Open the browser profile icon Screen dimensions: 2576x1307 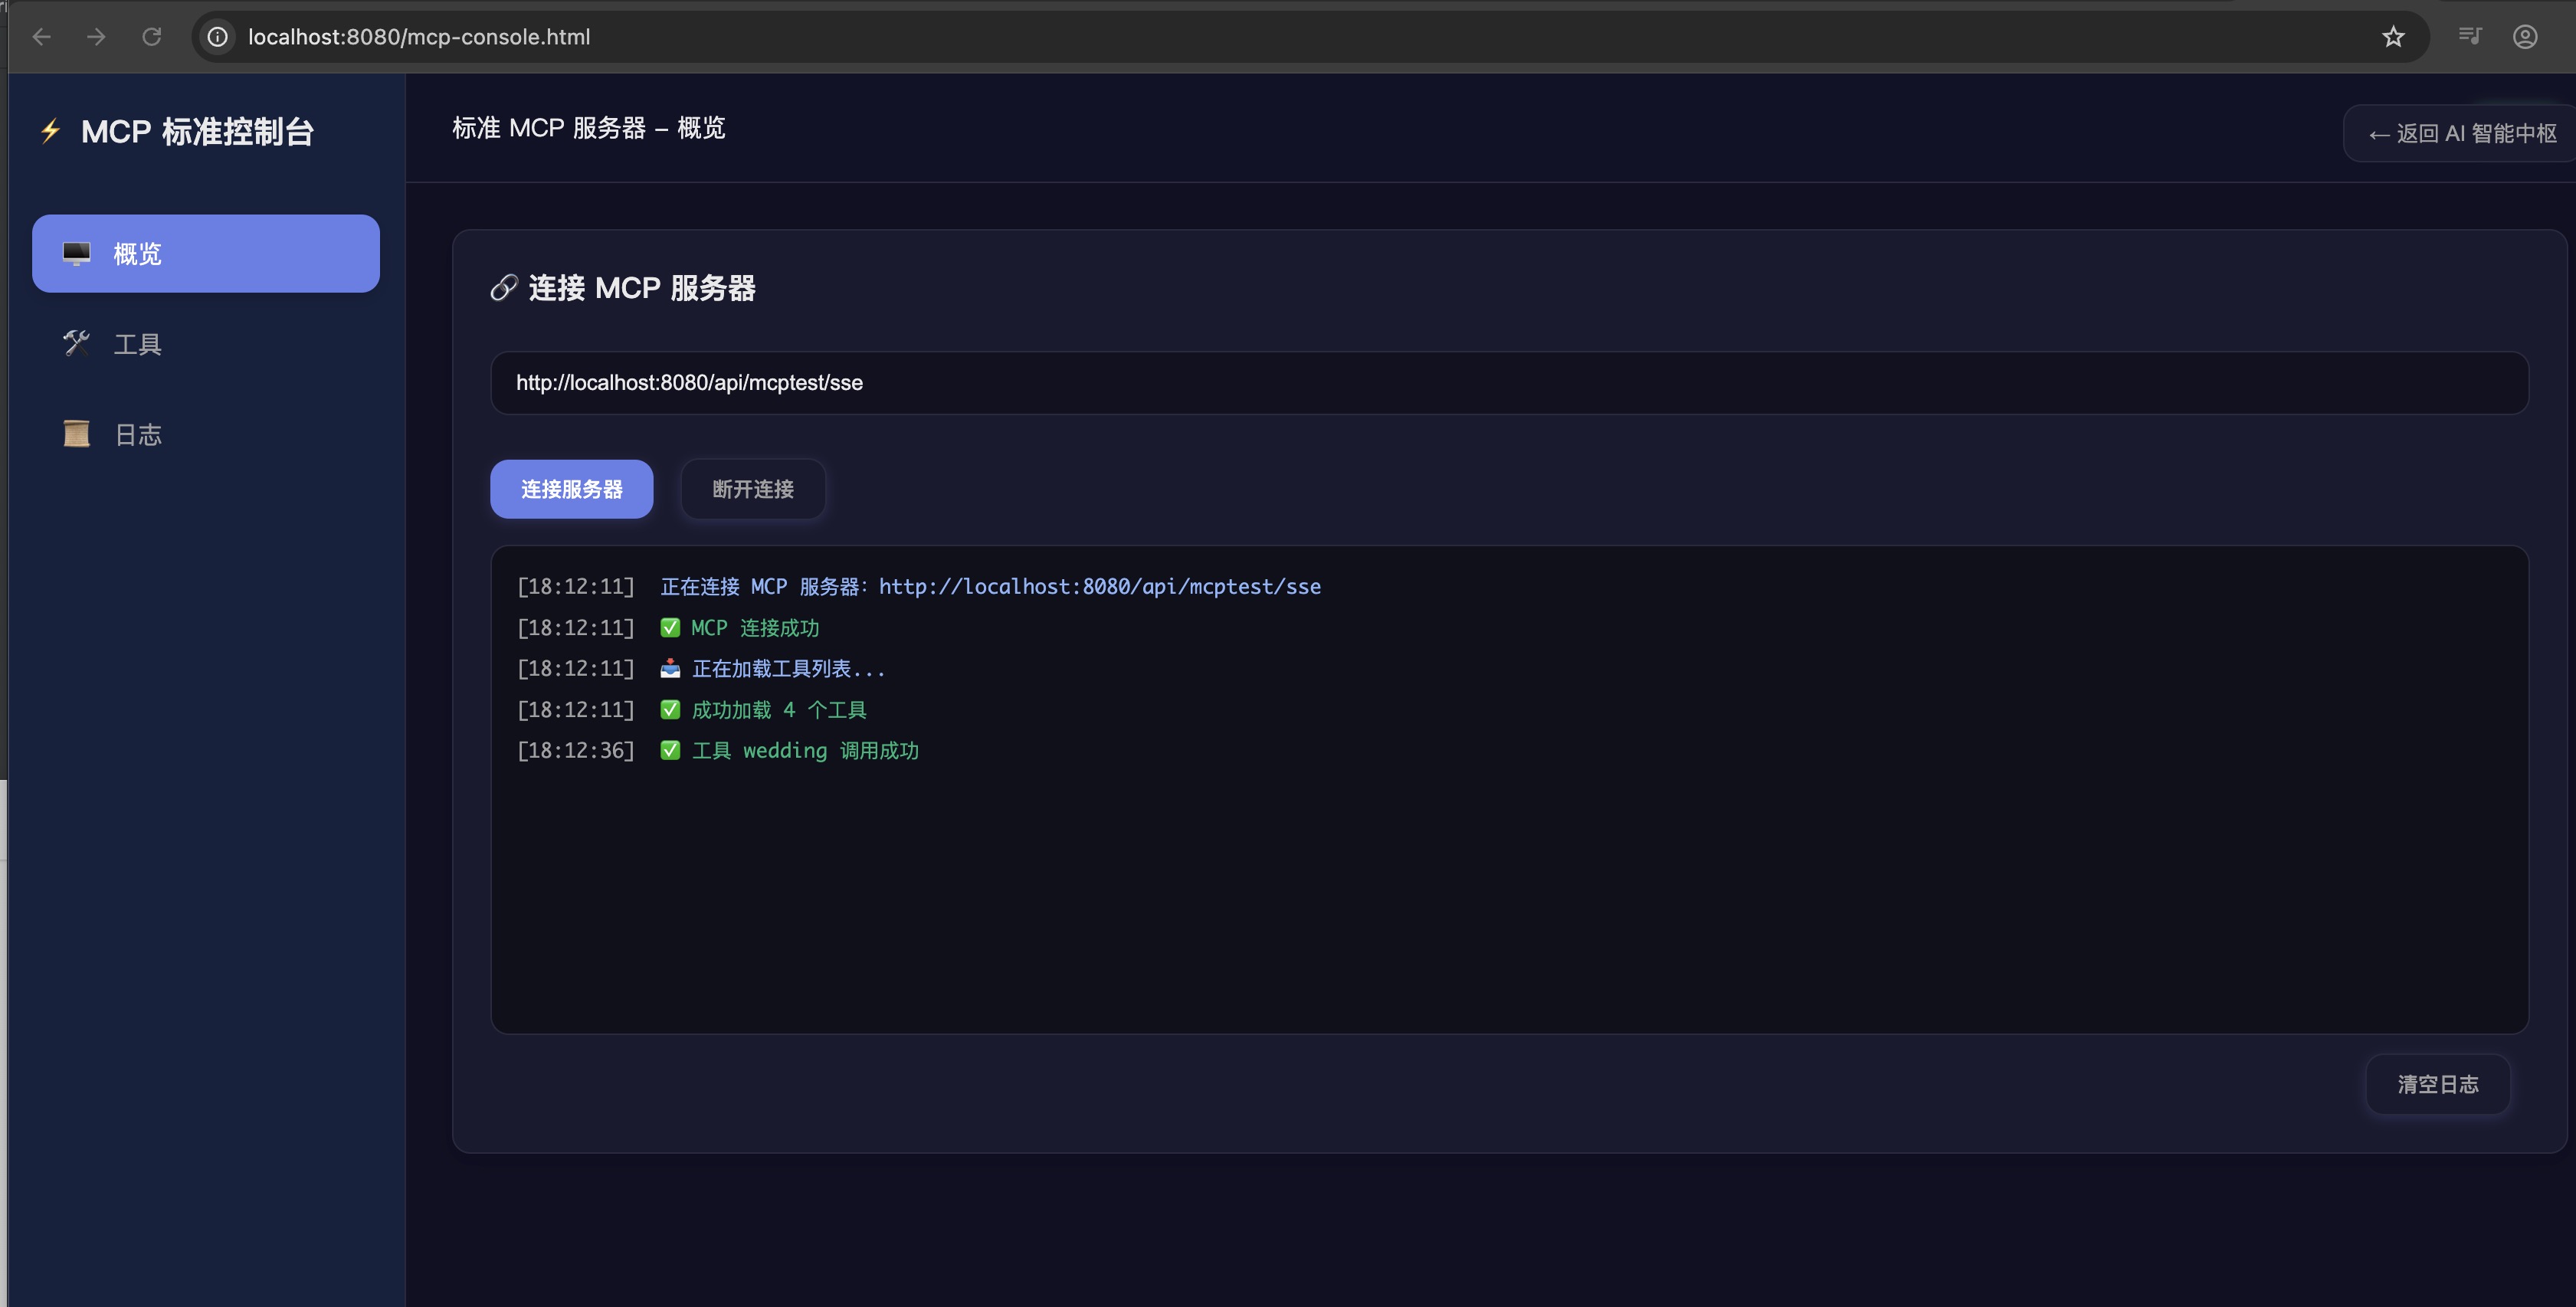2524,37
